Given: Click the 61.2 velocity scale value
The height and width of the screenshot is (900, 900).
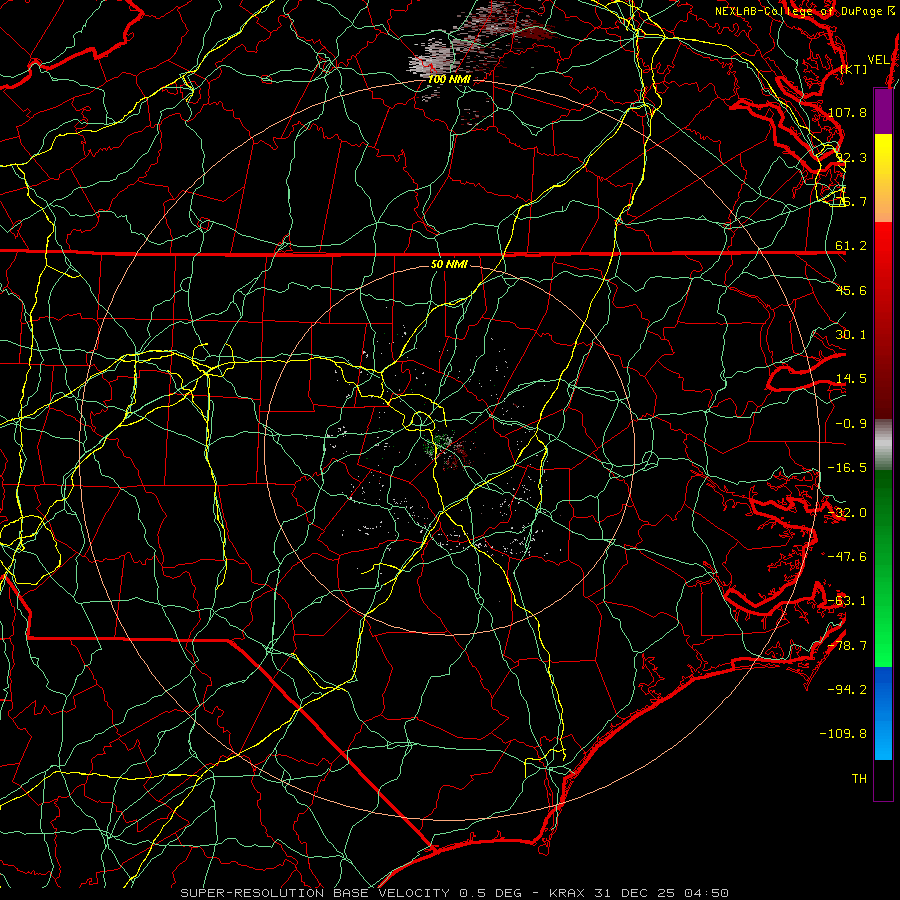Looking at the screenshot, I should (851, 246).
